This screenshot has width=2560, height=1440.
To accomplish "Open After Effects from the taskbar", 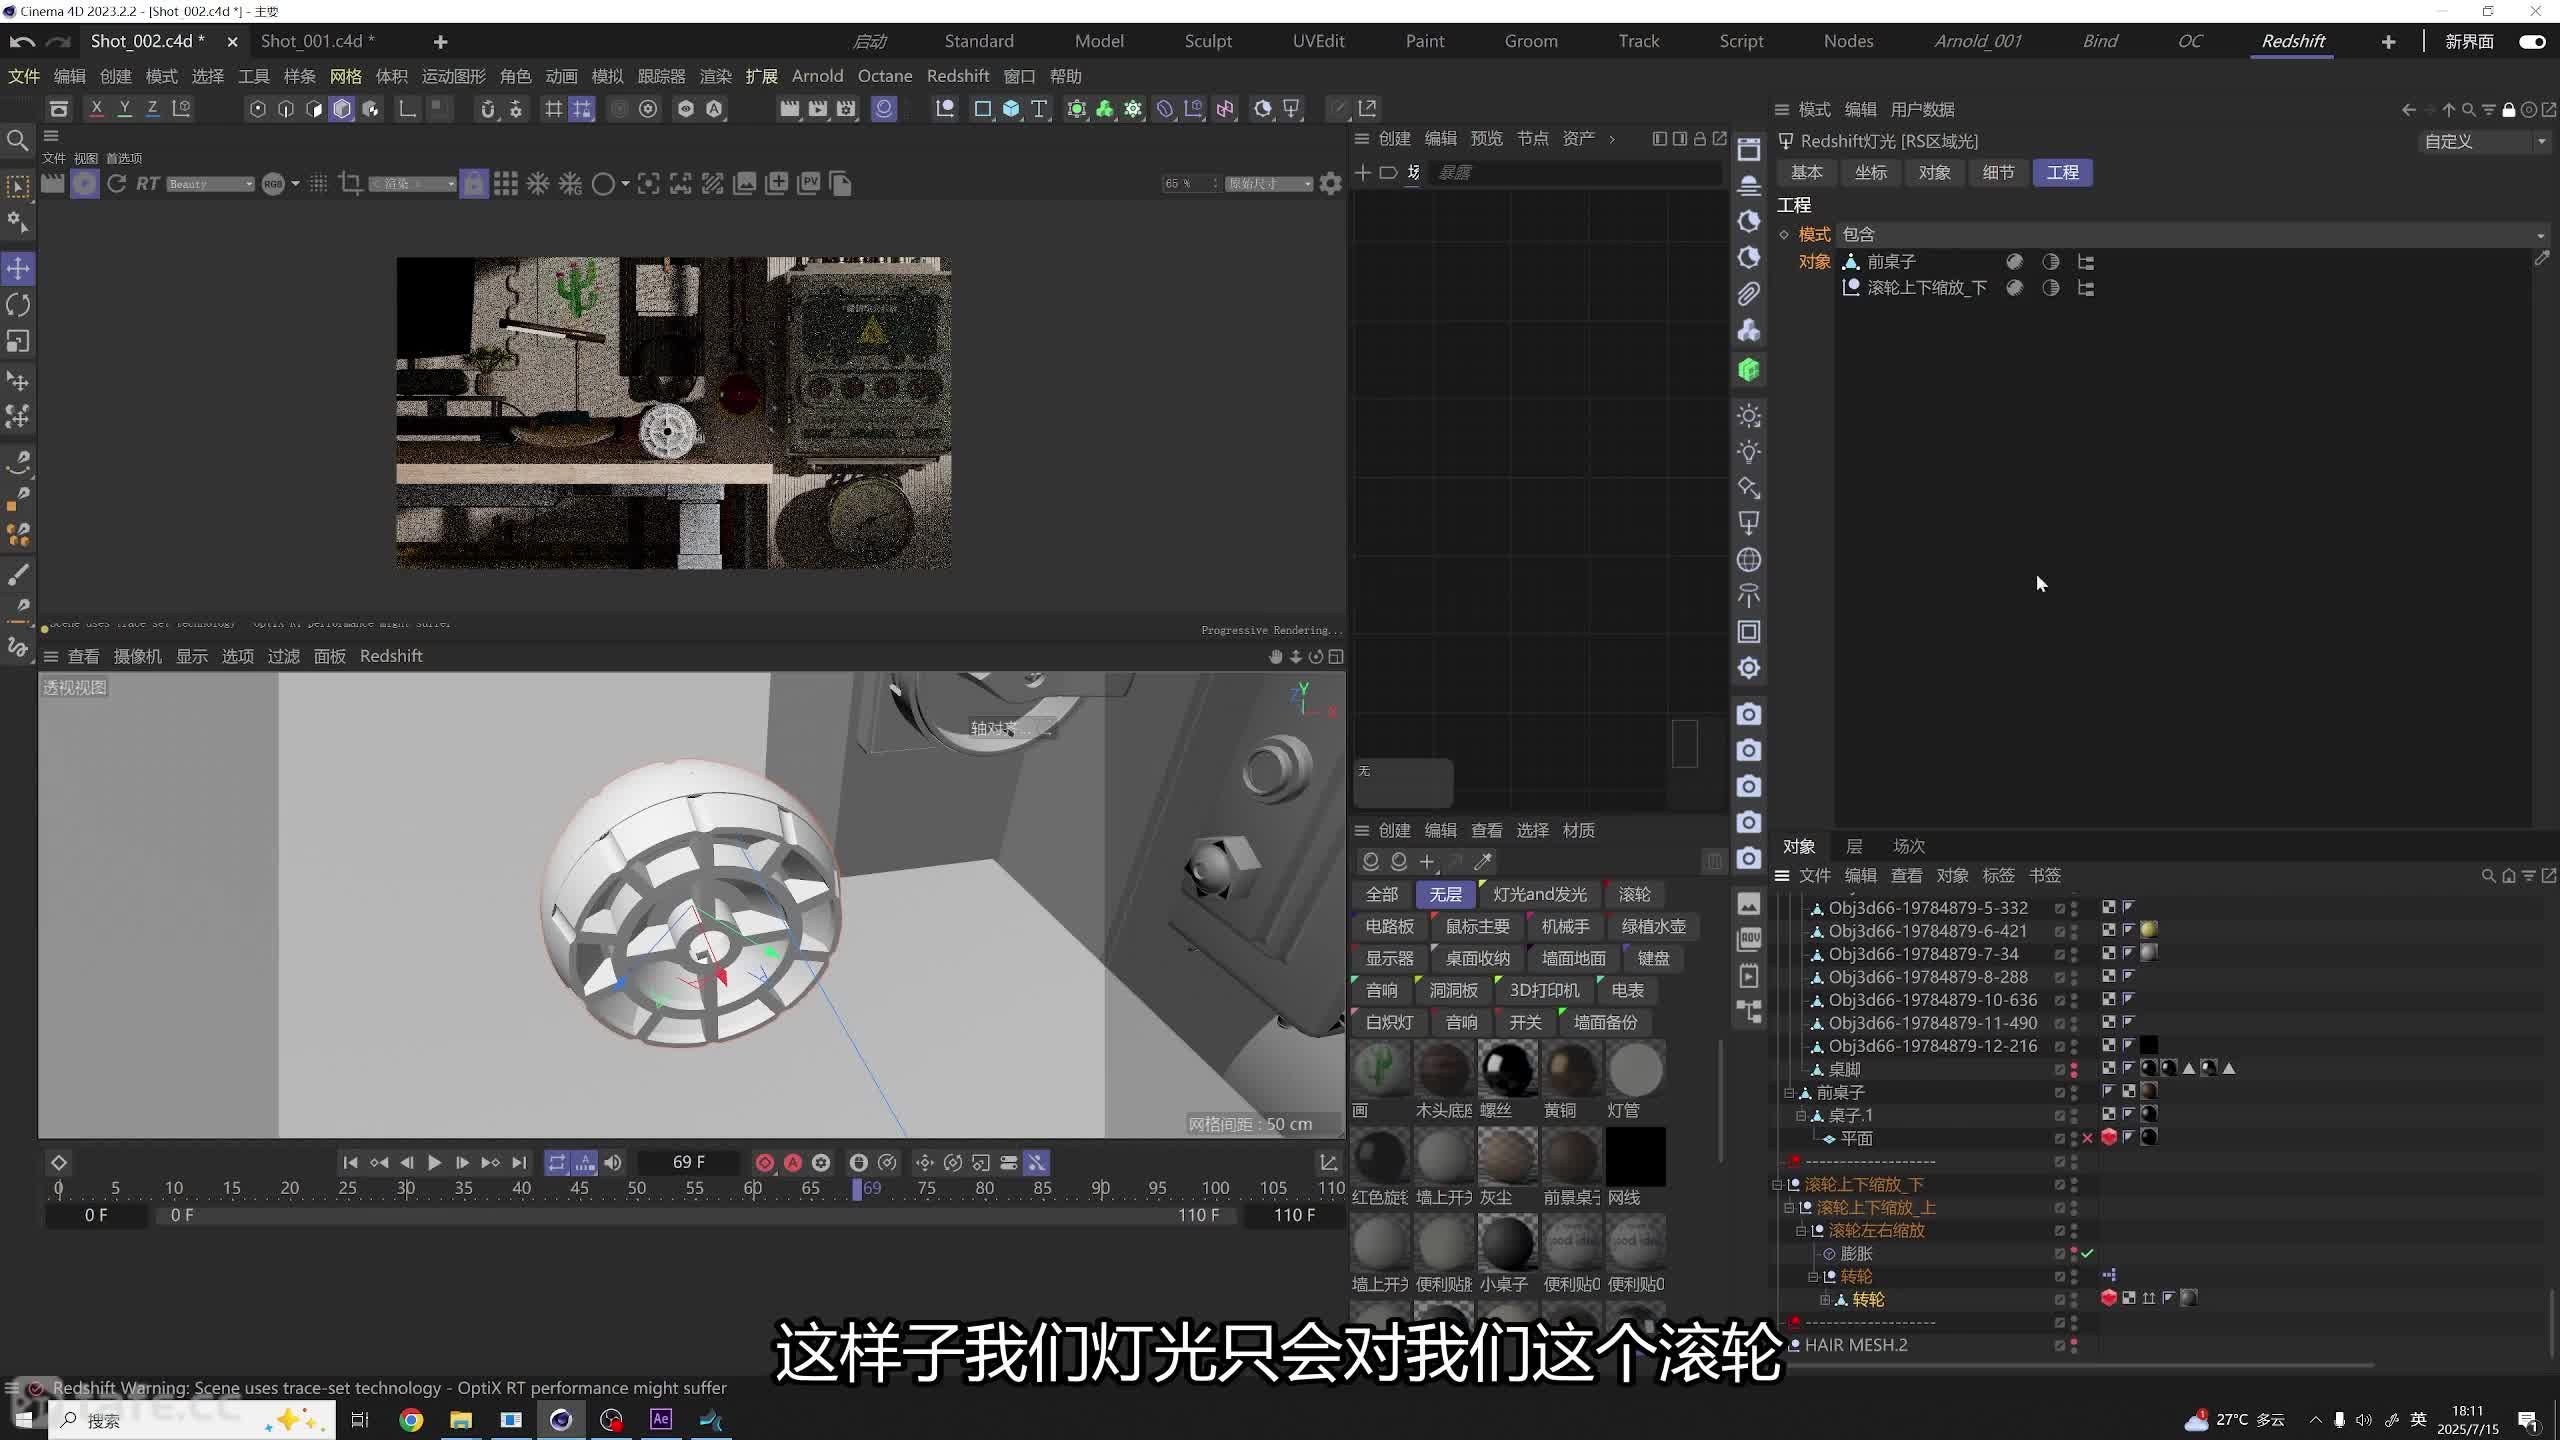I will point(661,1420).
